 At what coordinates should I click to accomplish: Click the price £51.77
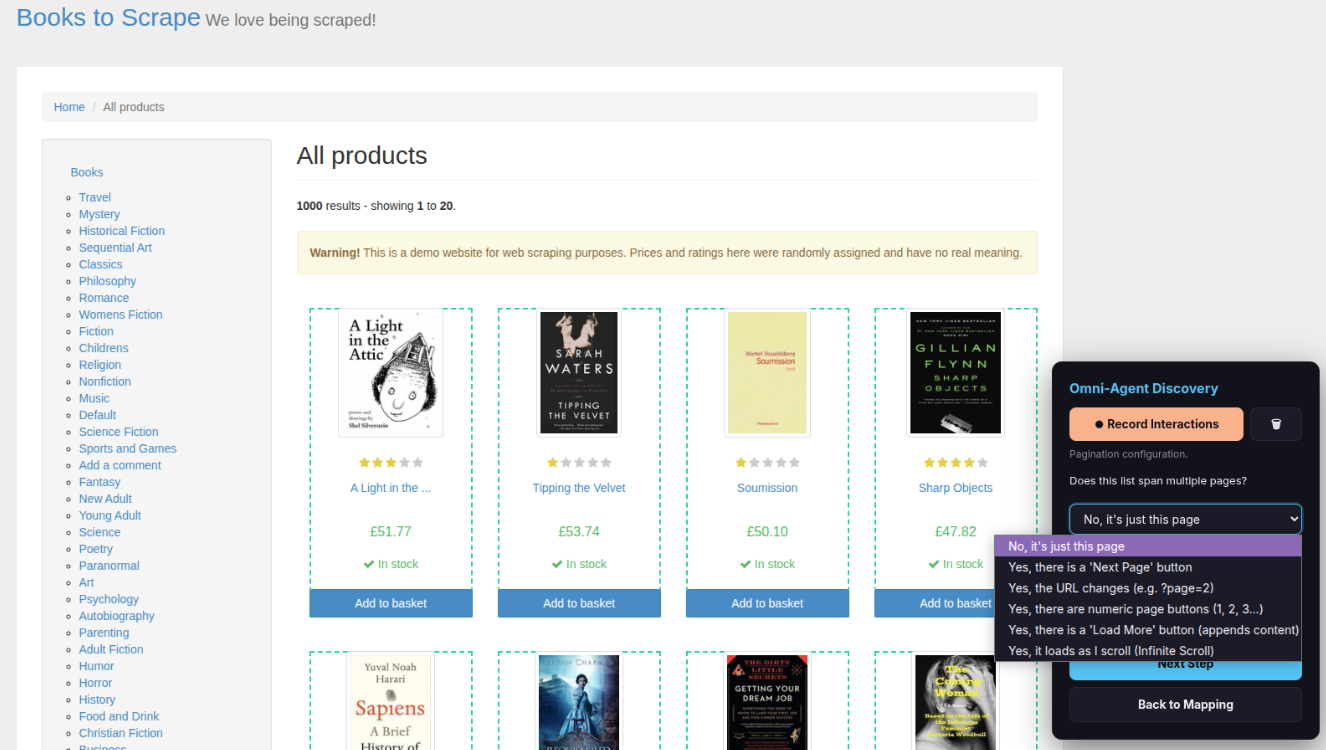coord(391,531)
